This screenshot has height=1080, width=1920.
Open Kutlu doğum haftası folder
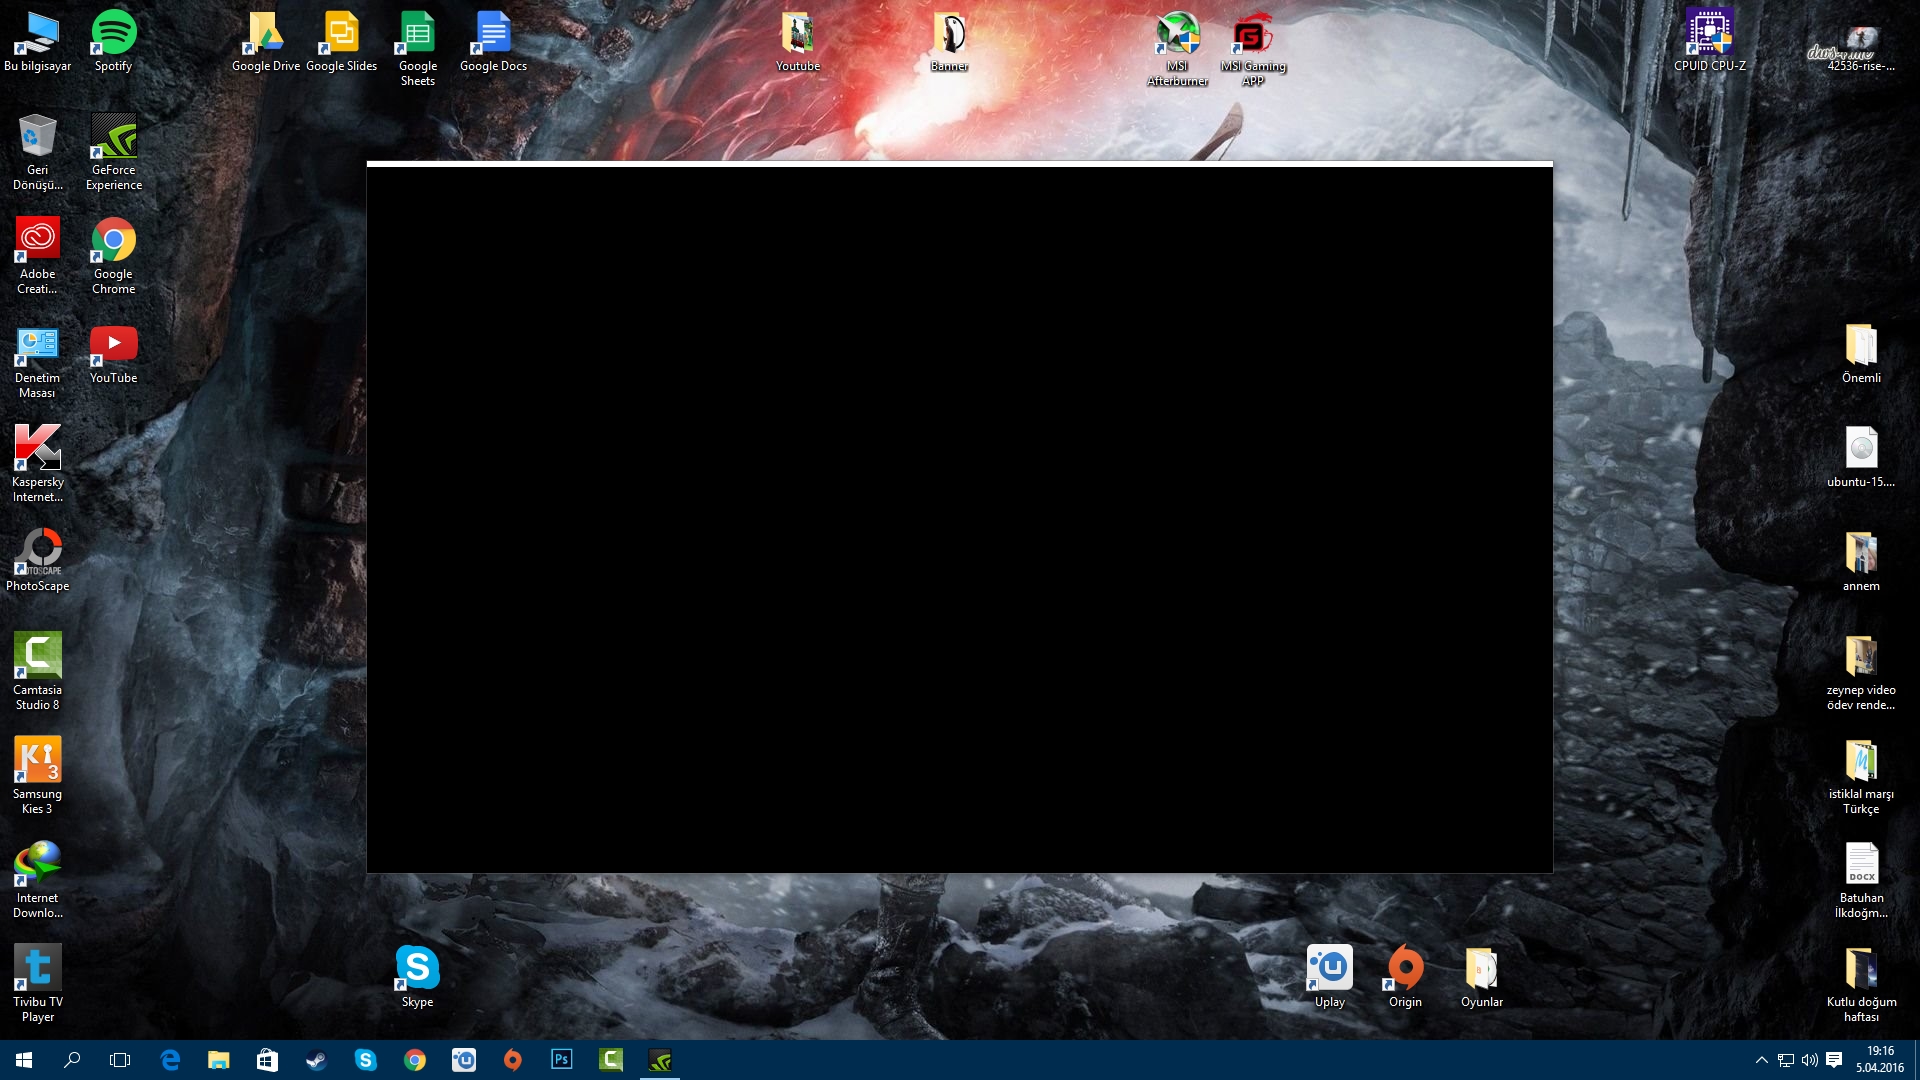point(1861,984)
